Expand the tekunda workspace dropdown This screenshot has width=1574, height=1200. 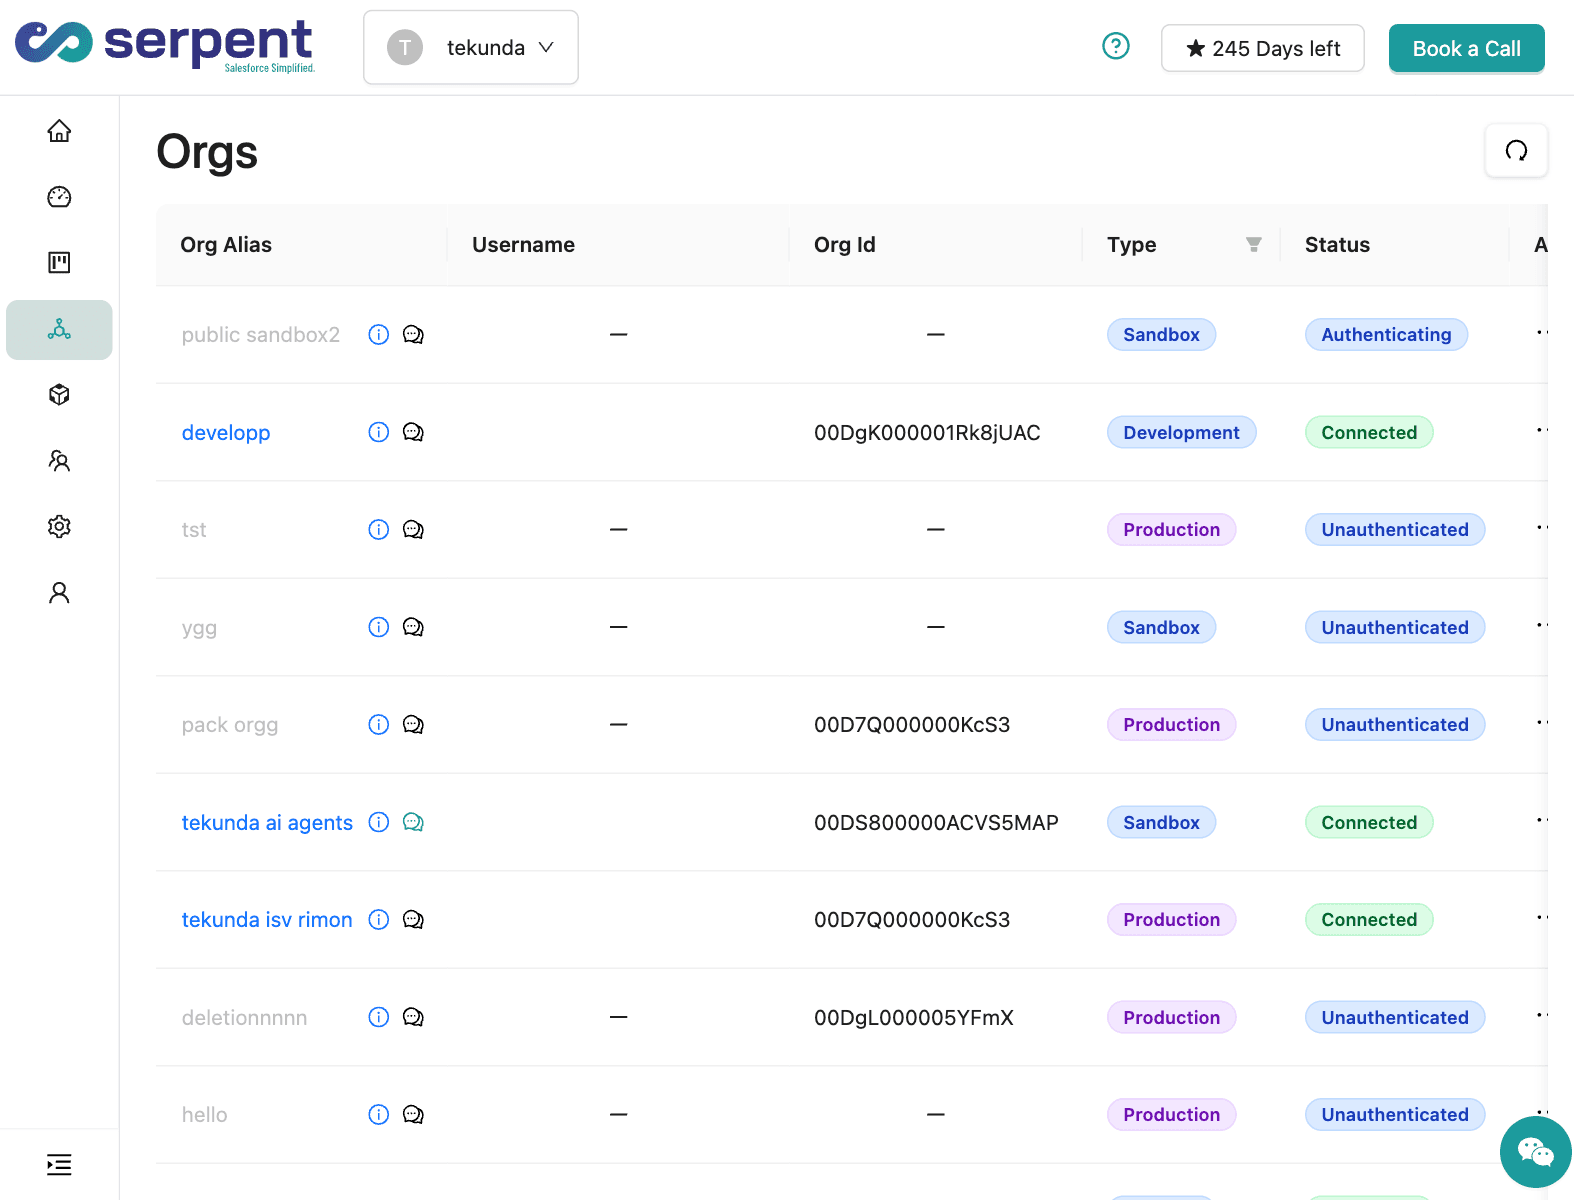pyautogui.click(x=471, y=48)
